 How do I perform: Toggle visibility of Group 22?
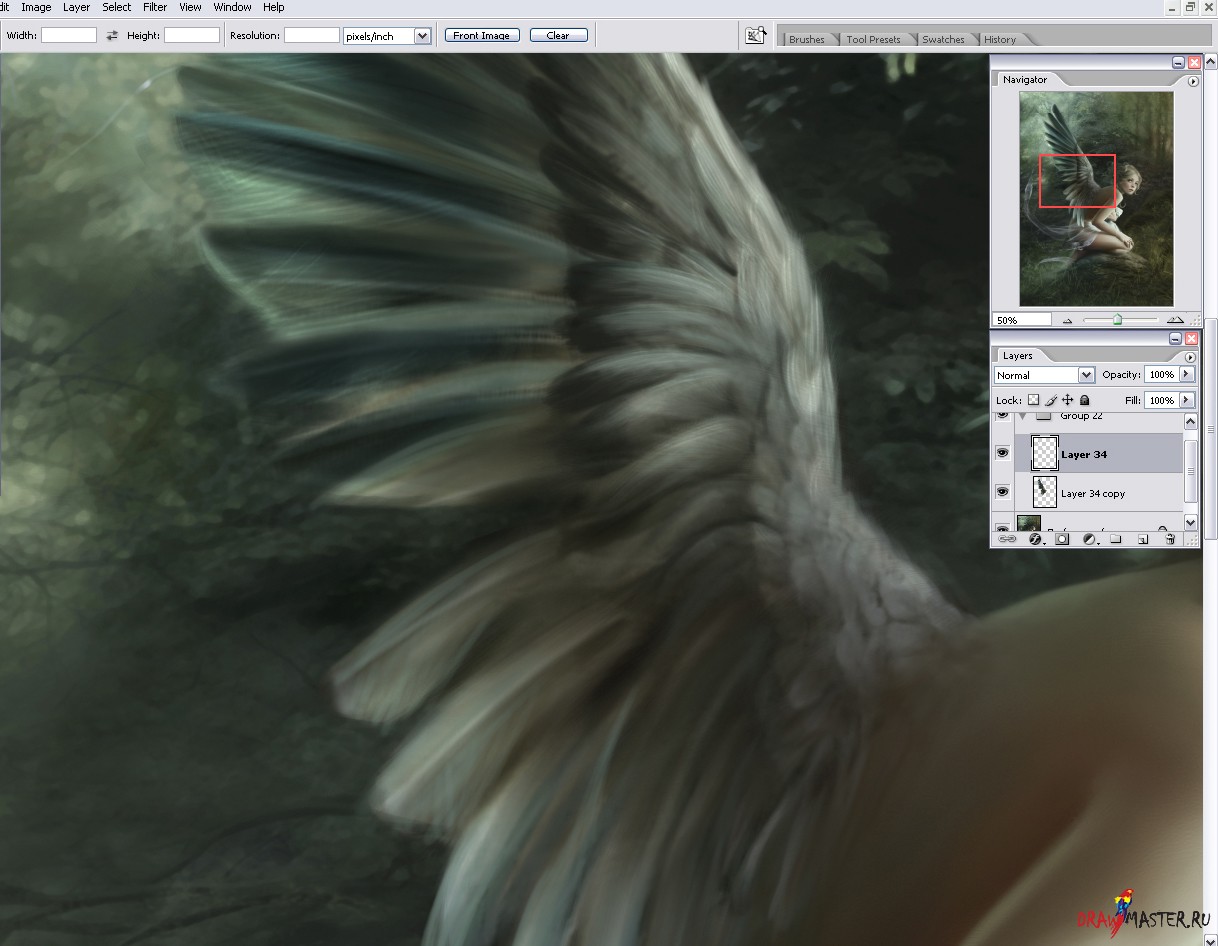point(1002,415)
